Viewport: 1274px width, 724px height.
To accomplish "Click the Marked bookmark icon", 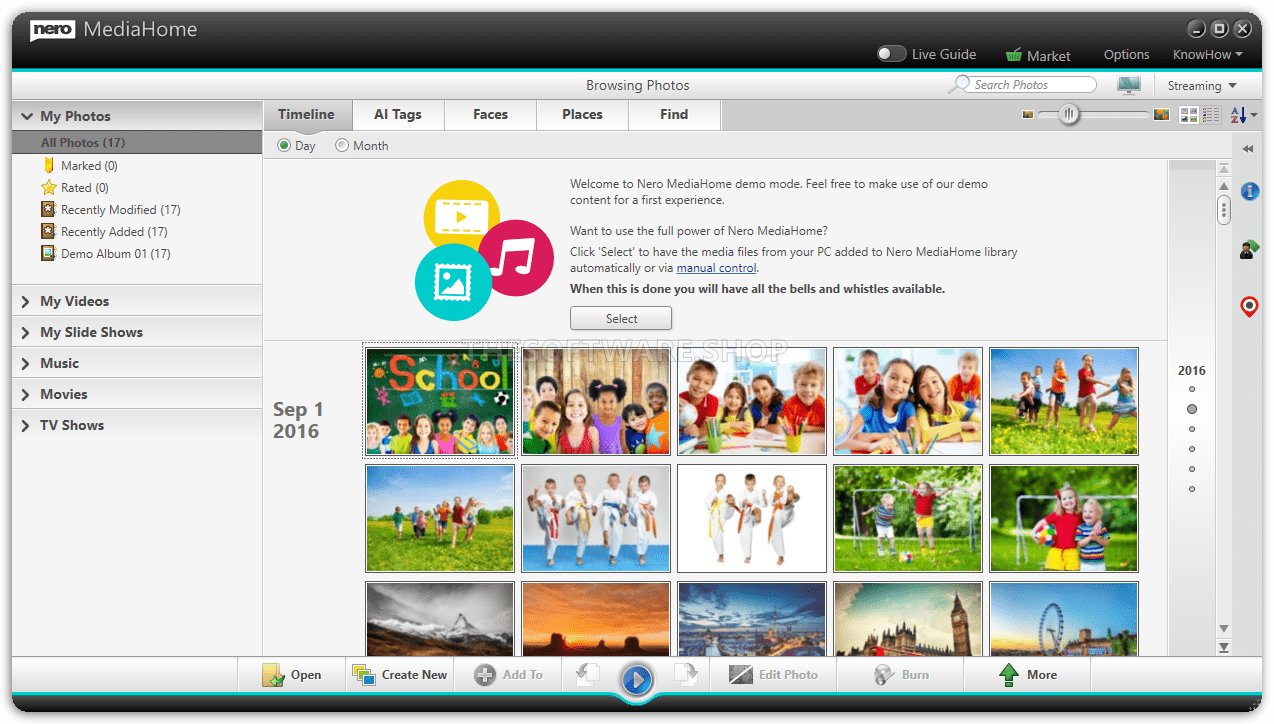I will [x=48, y=165].
